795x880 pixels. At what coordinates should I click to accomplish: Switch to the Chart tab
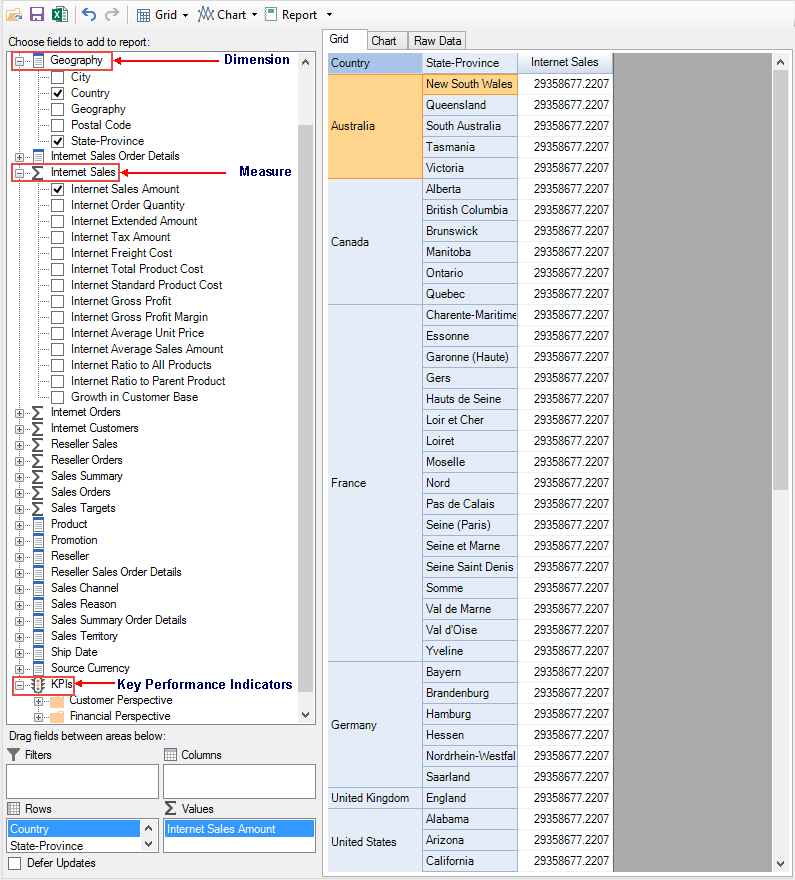click(x=383, y=41)
